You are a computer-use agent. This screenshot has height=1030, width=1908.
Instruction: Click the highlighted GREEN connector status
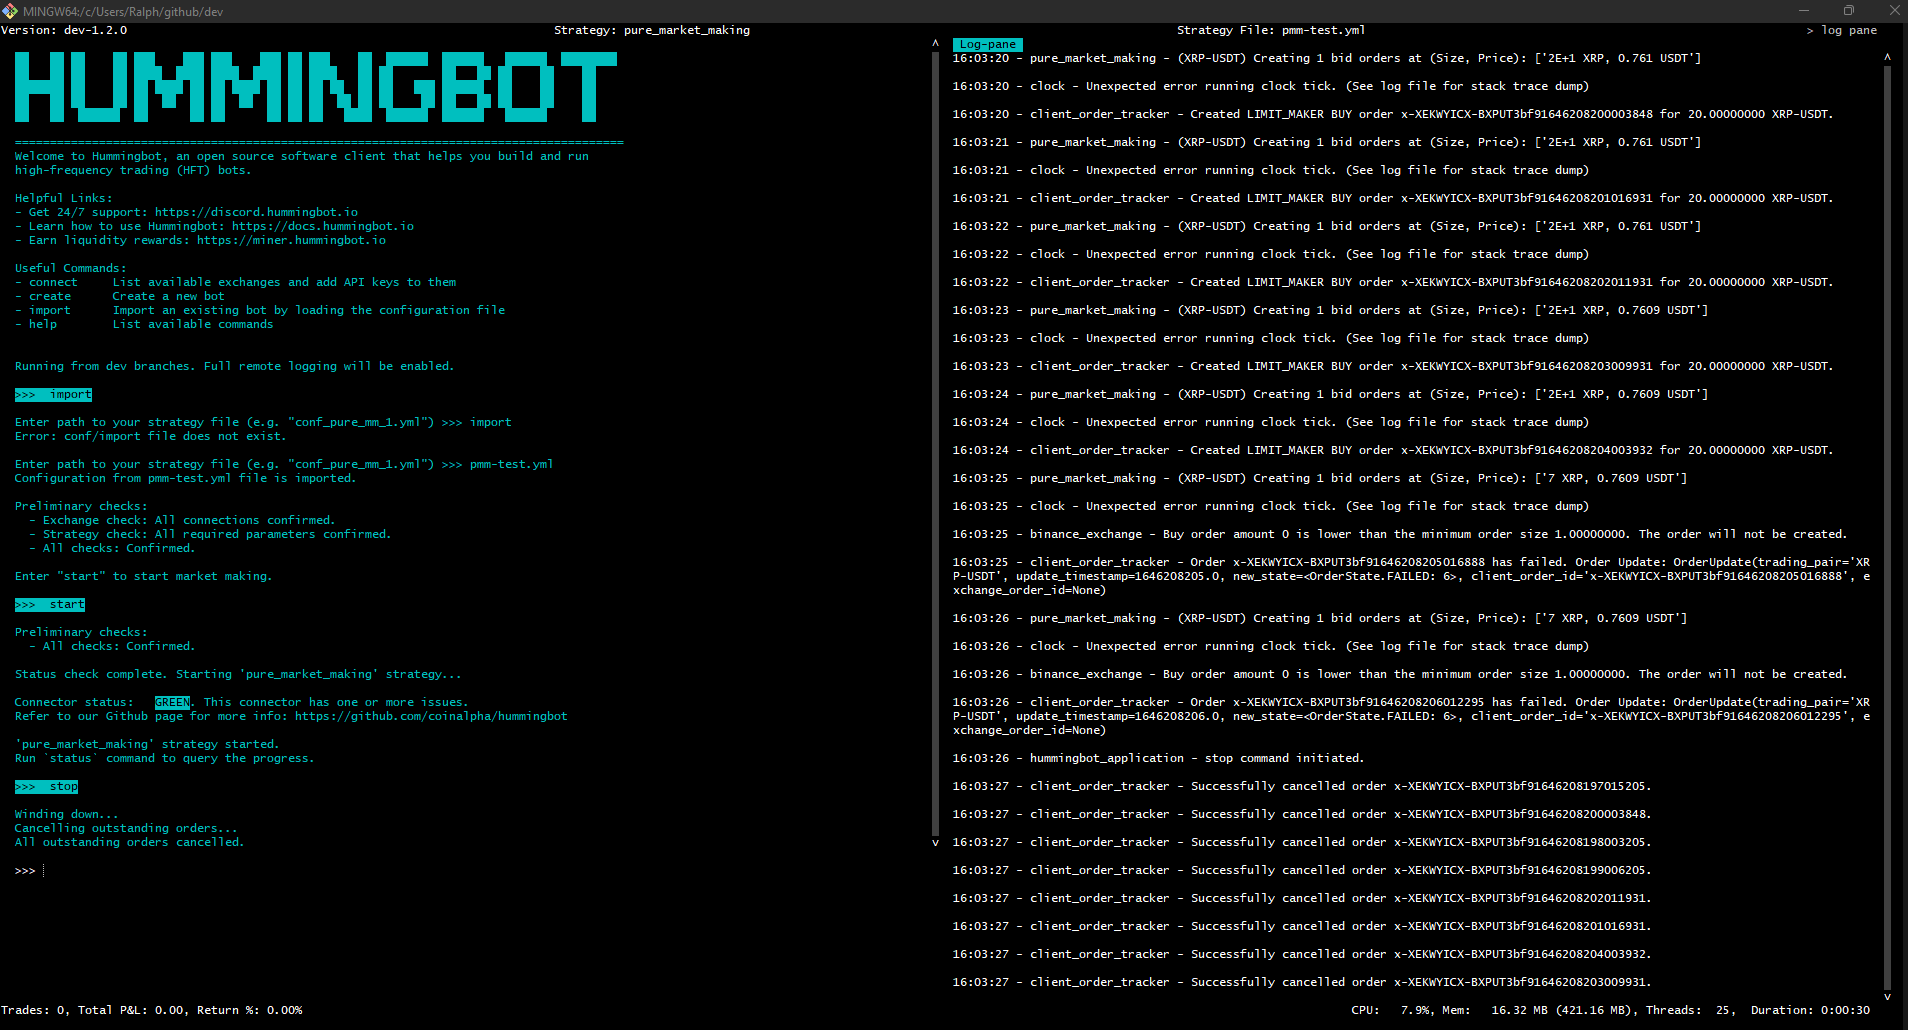(x=172, y=702)
